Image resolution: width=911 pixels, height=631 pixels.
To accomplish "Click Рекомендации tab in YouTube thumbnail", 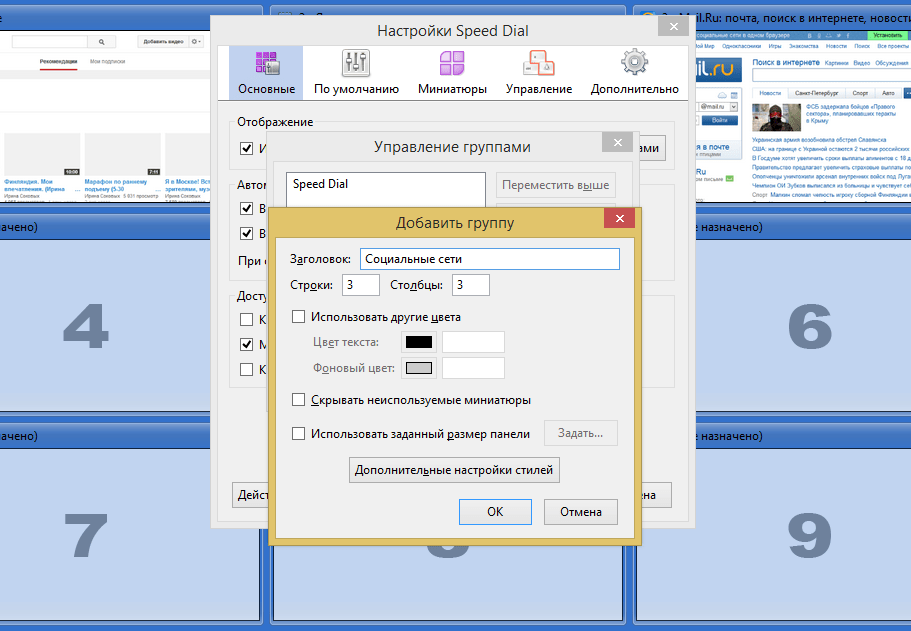I will 58,62.
